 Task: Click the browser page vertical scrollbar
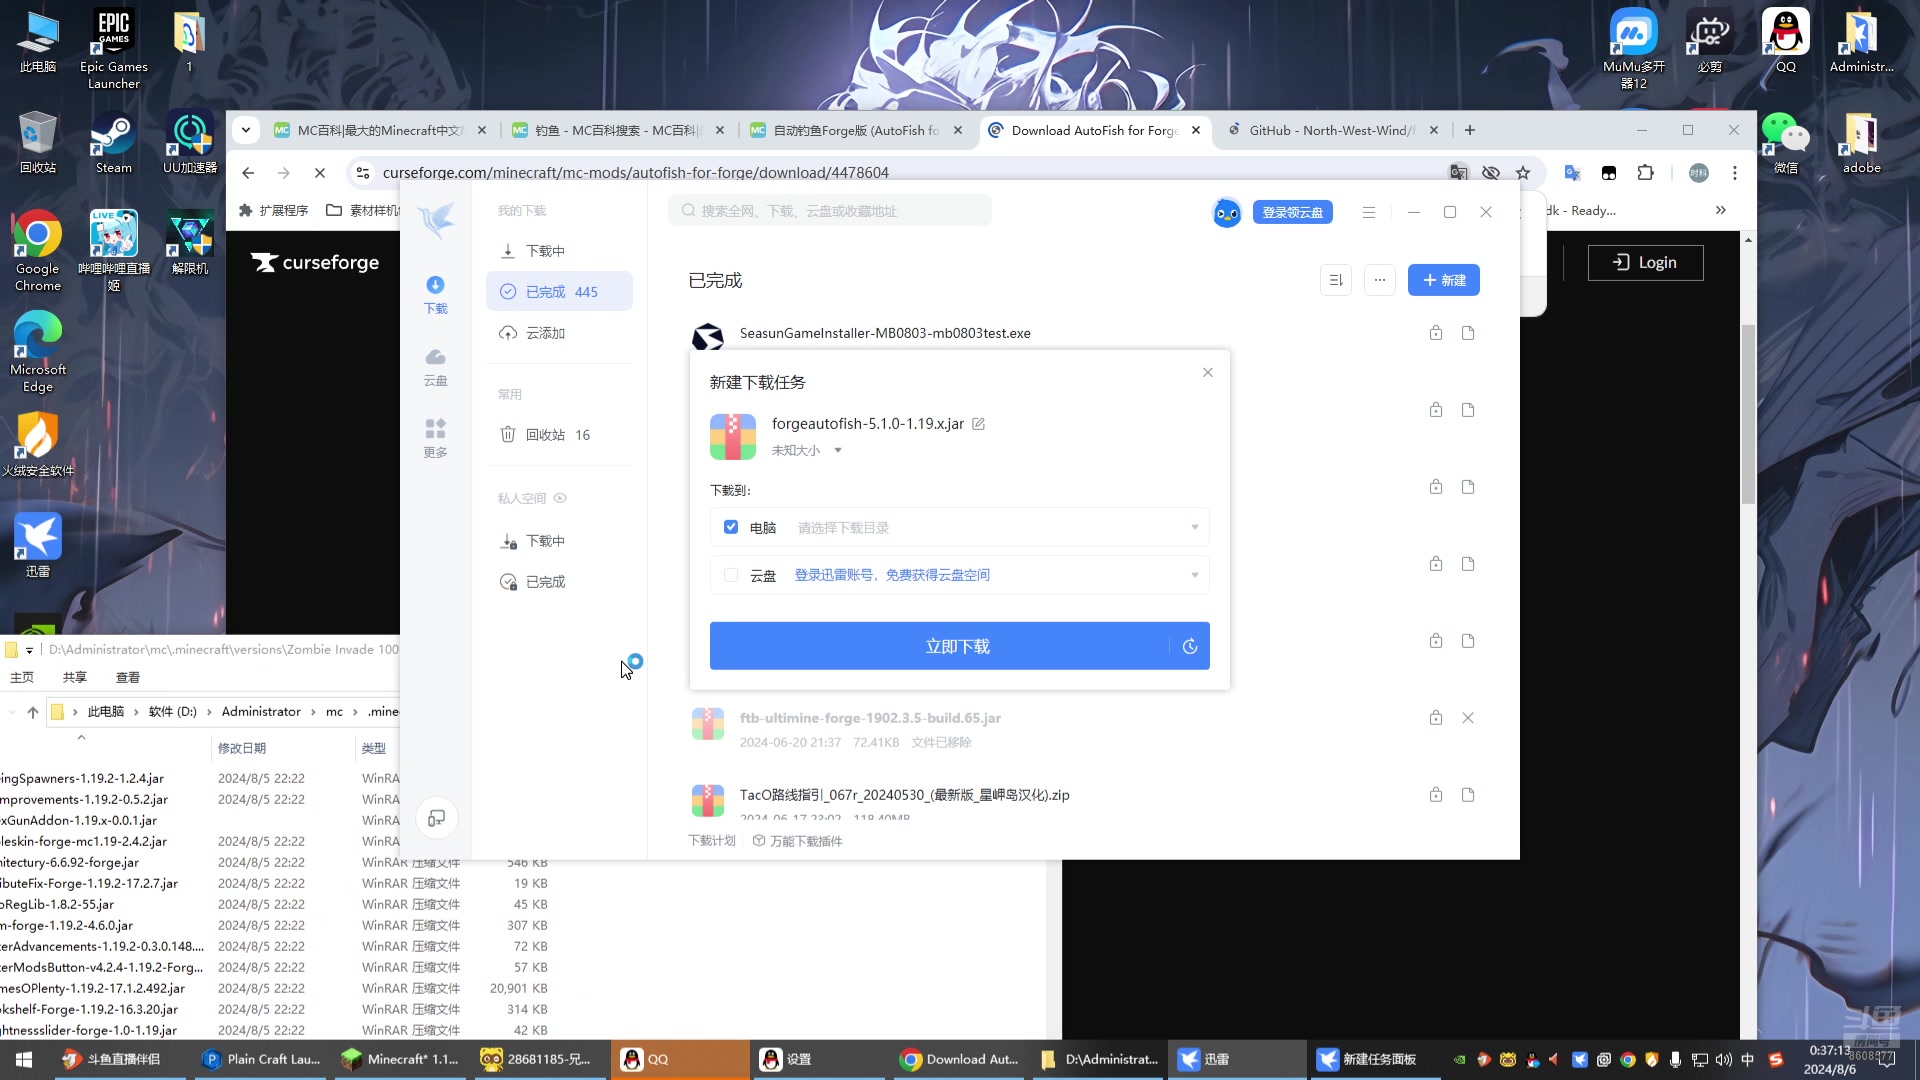[1748, 415]
